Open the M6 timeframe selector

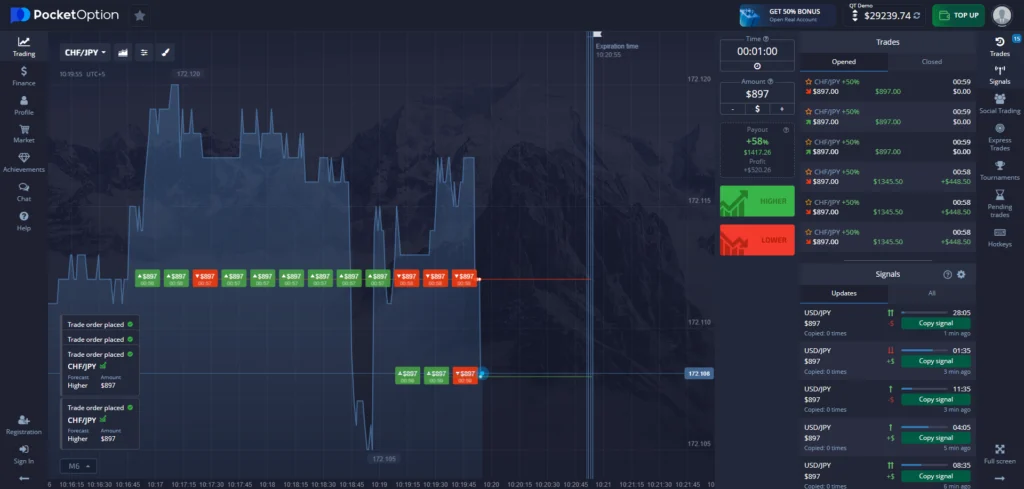click(x=79, y=466)
